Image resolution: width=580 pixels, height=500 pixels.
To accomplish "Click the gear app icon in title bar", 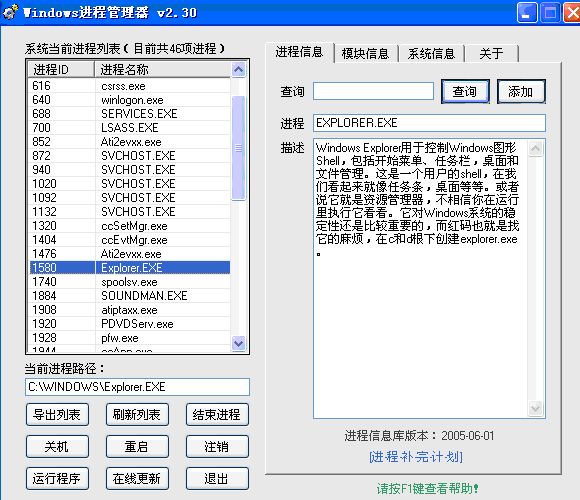I will (x=10, y=12).
